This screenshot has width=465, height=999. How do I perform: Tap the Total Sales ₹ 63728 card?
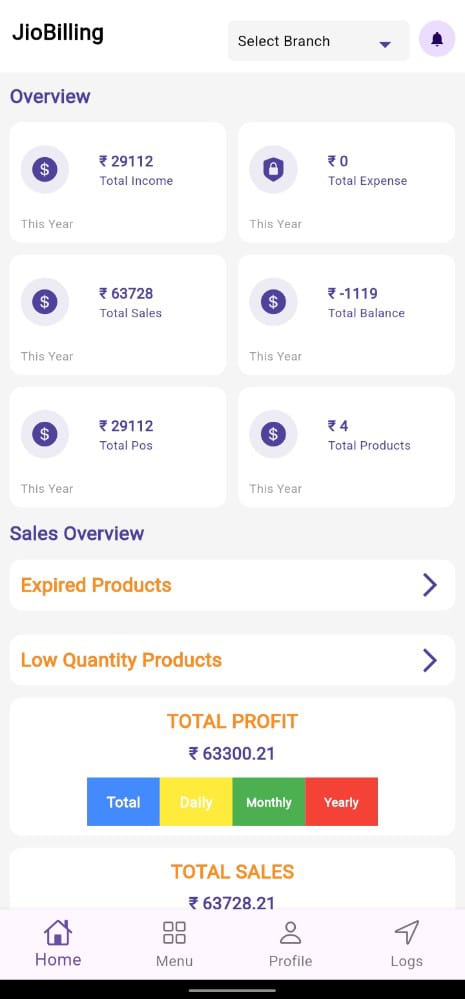[118, 315]
